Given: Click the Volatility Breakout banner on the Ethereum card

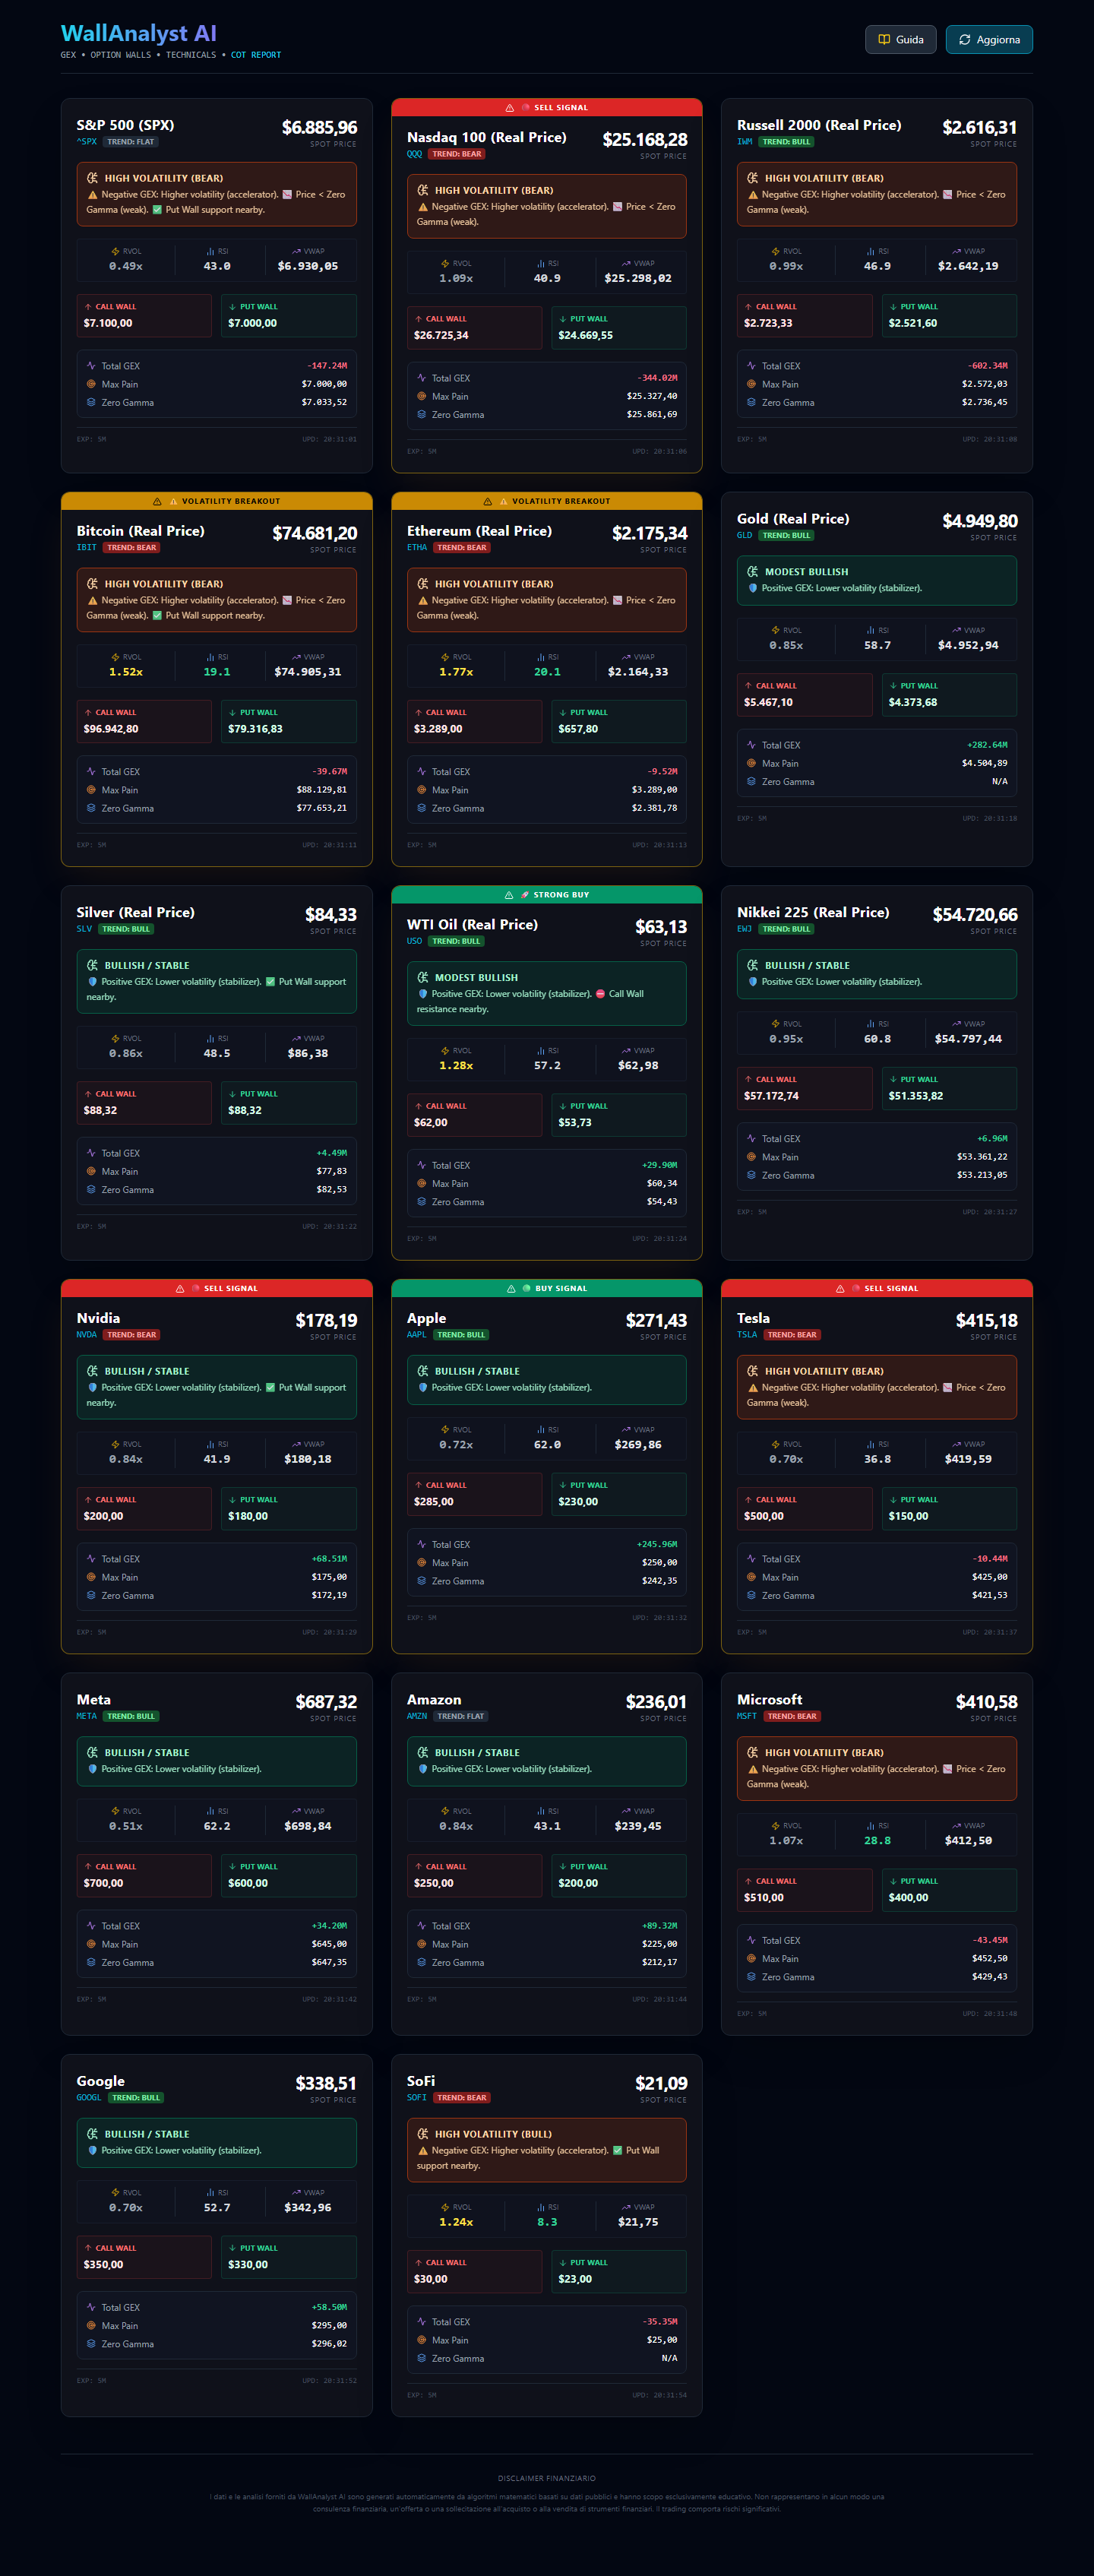Looking at the screenshot, I should (547, 501).
